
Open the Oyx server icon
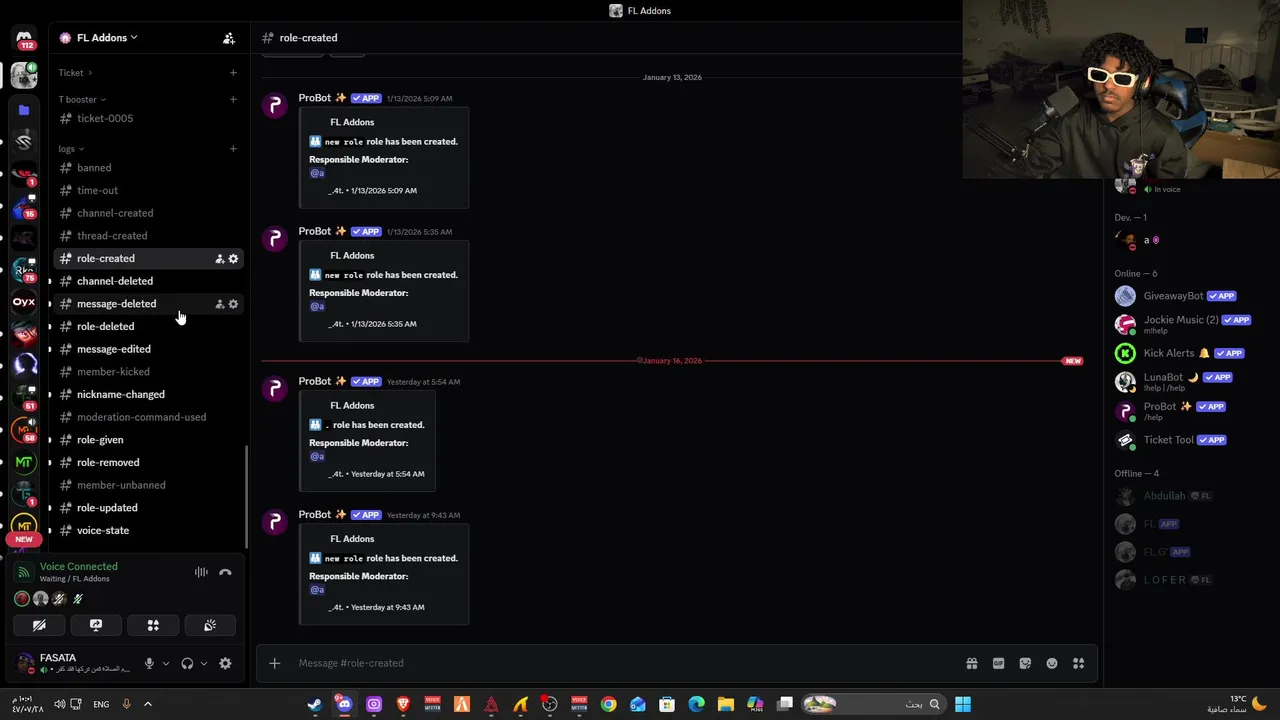point(24,301)
